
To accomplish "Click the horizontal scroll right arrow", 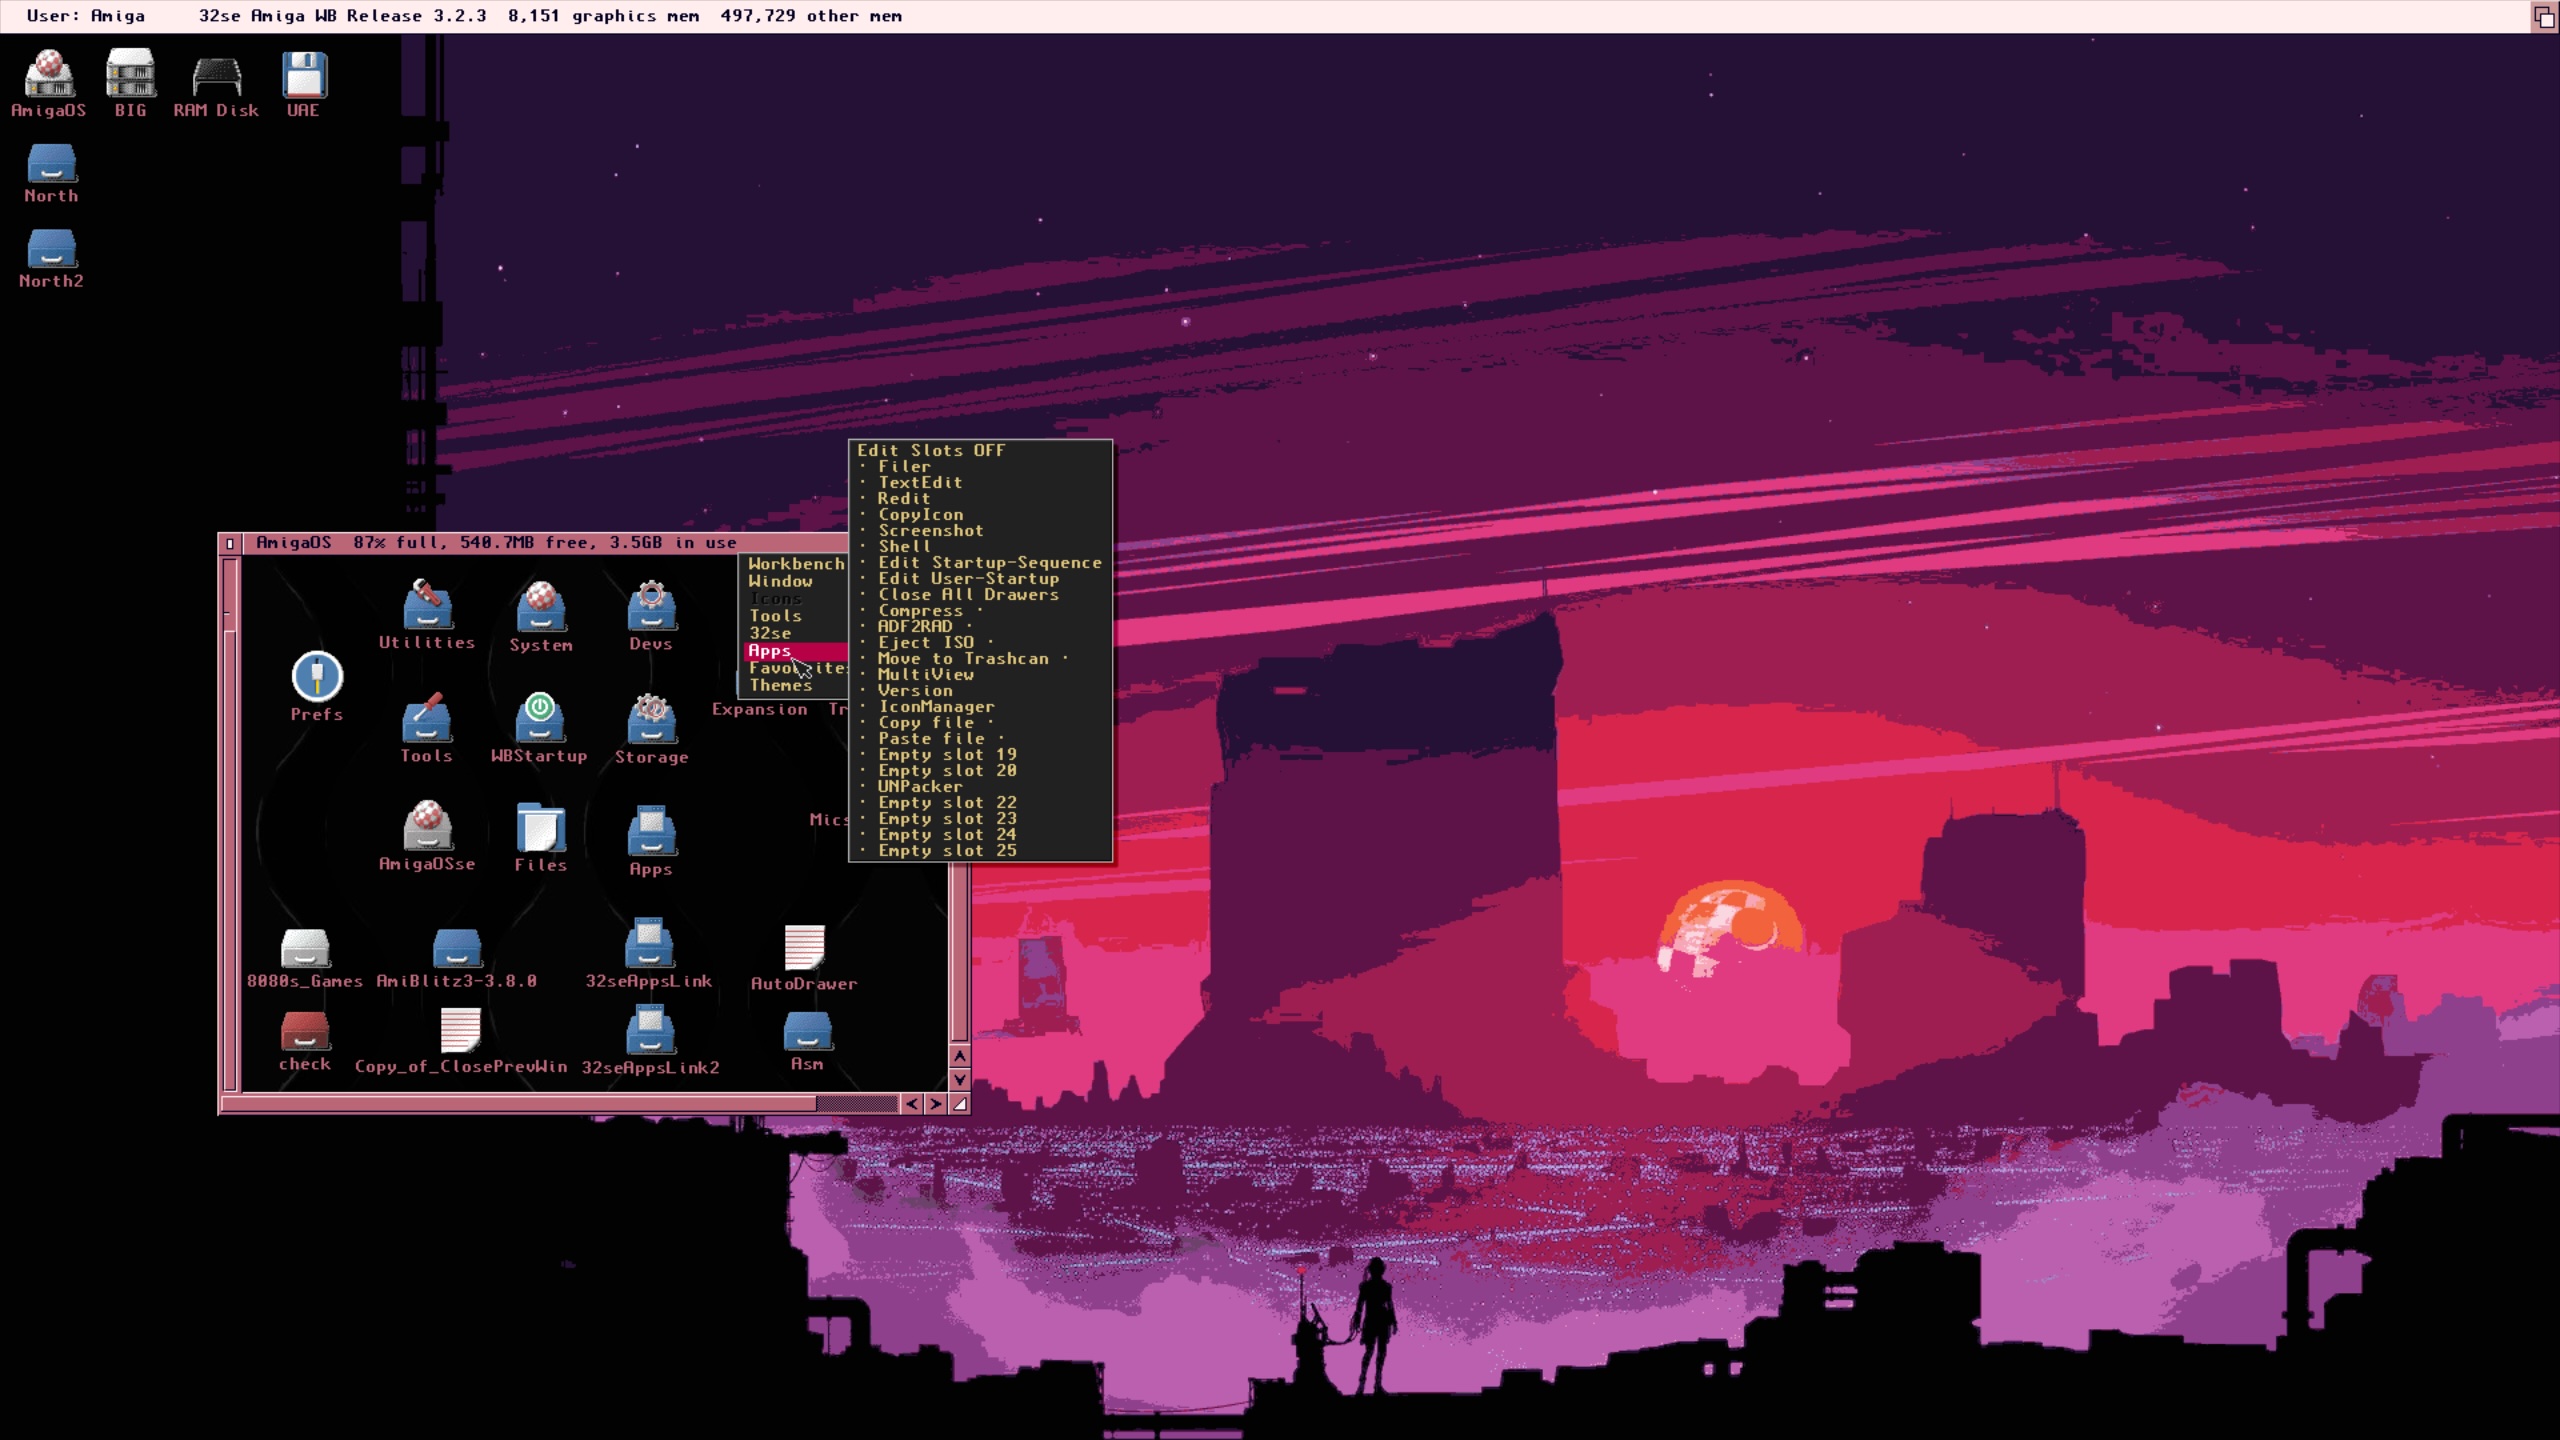I will 935,1104.
